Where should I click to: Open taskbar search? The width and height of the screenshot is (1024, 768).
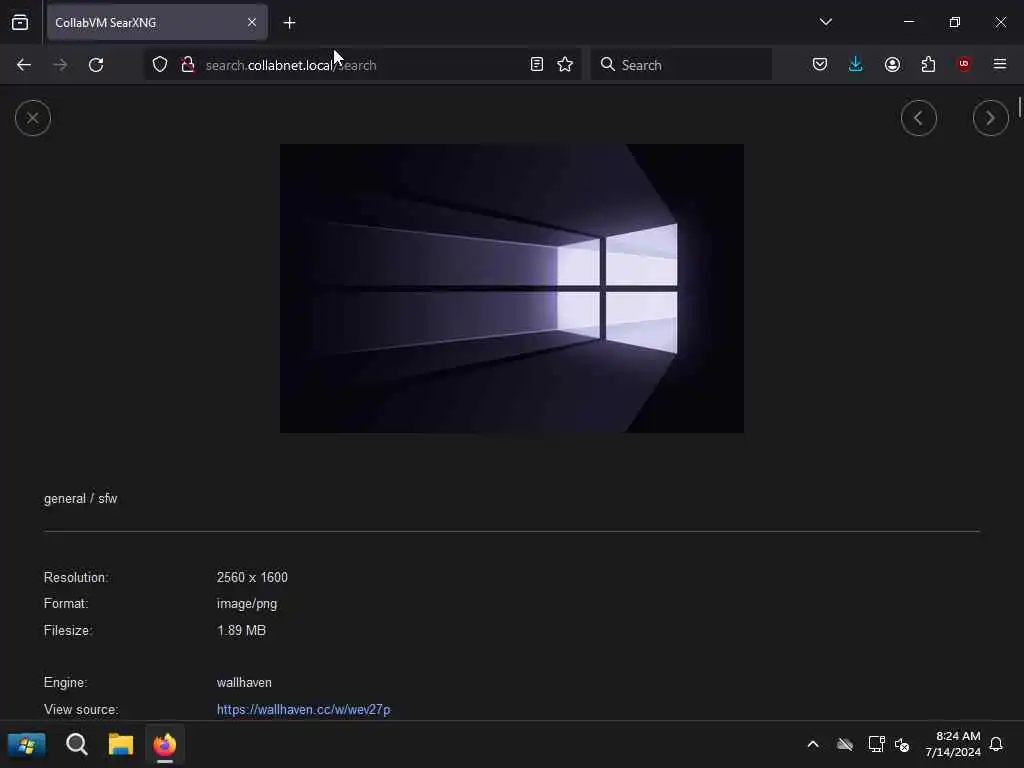coord(76,744)
